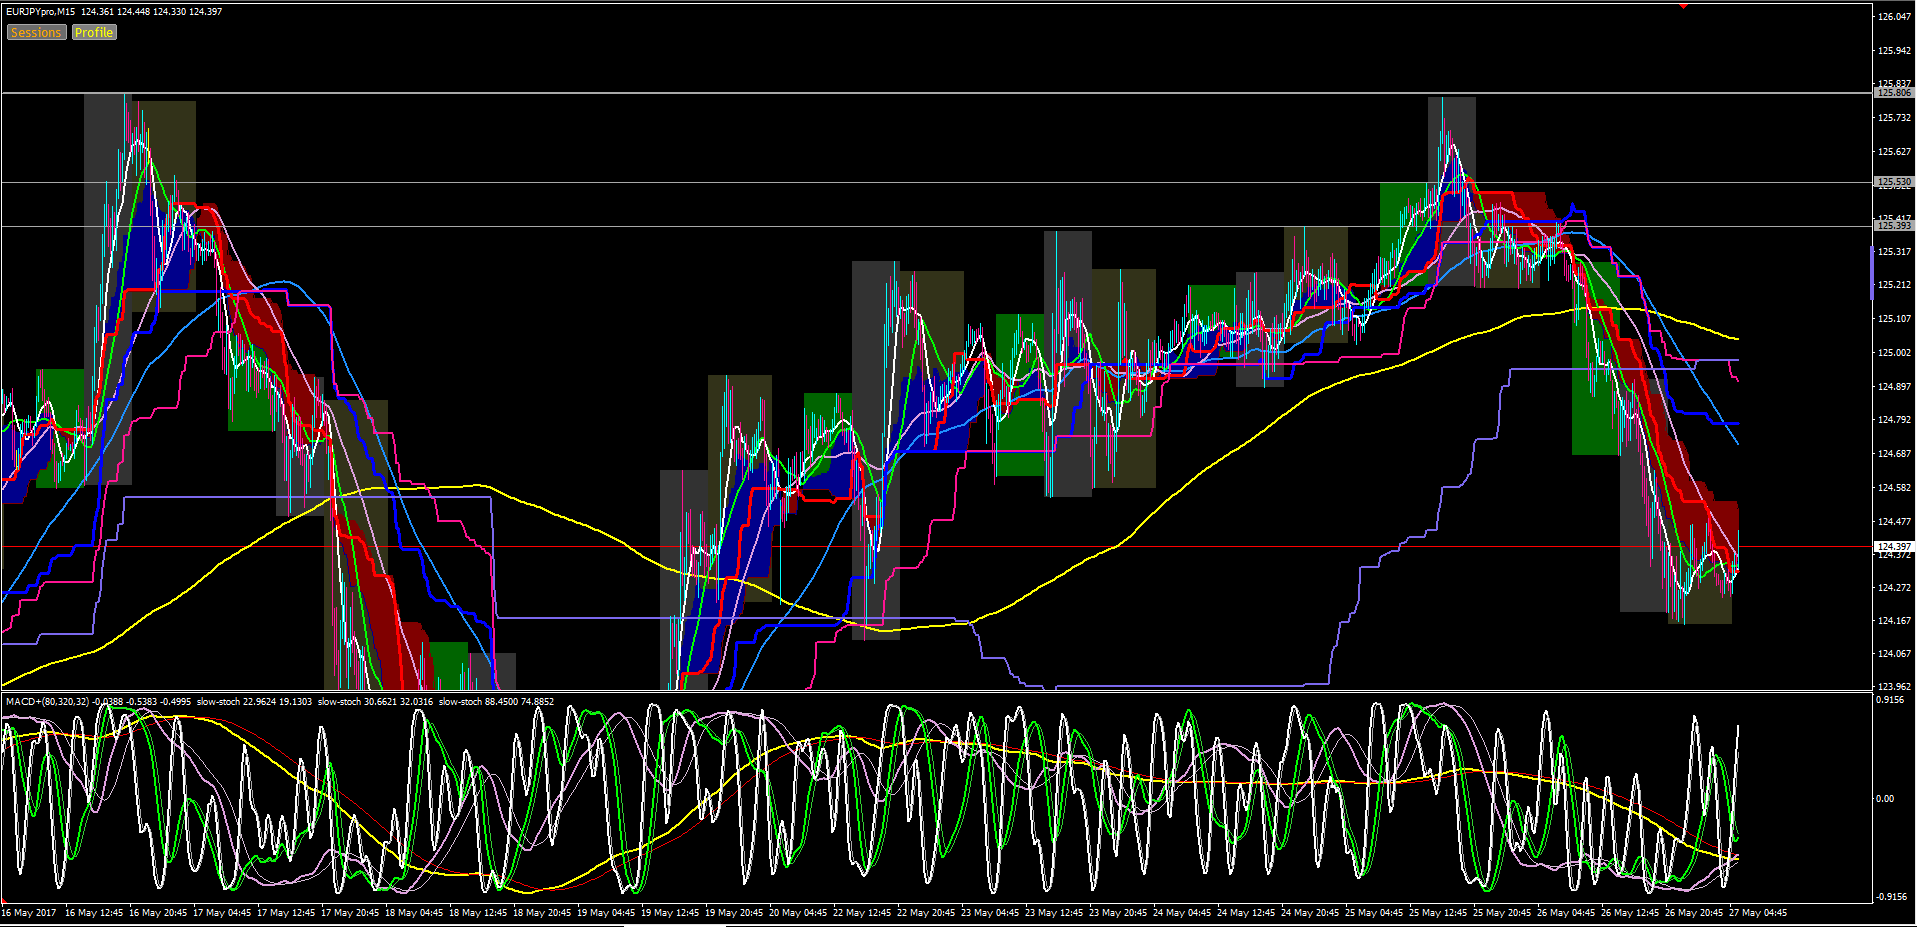Viewport: 1917px width, 927px height.
Task: Click the 23 May 12:45 time label
Action: pos(1054,913)
